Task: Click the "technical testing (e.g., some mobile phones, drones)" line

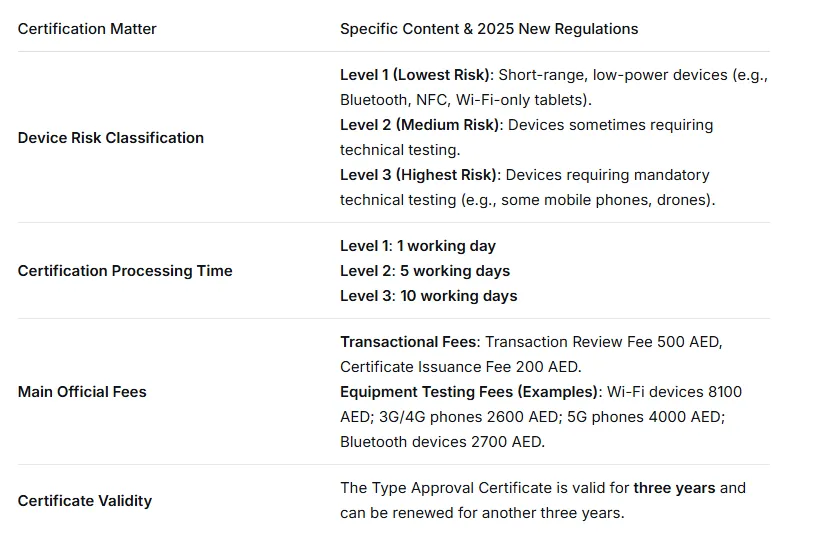Action: (x=527, y=200)
